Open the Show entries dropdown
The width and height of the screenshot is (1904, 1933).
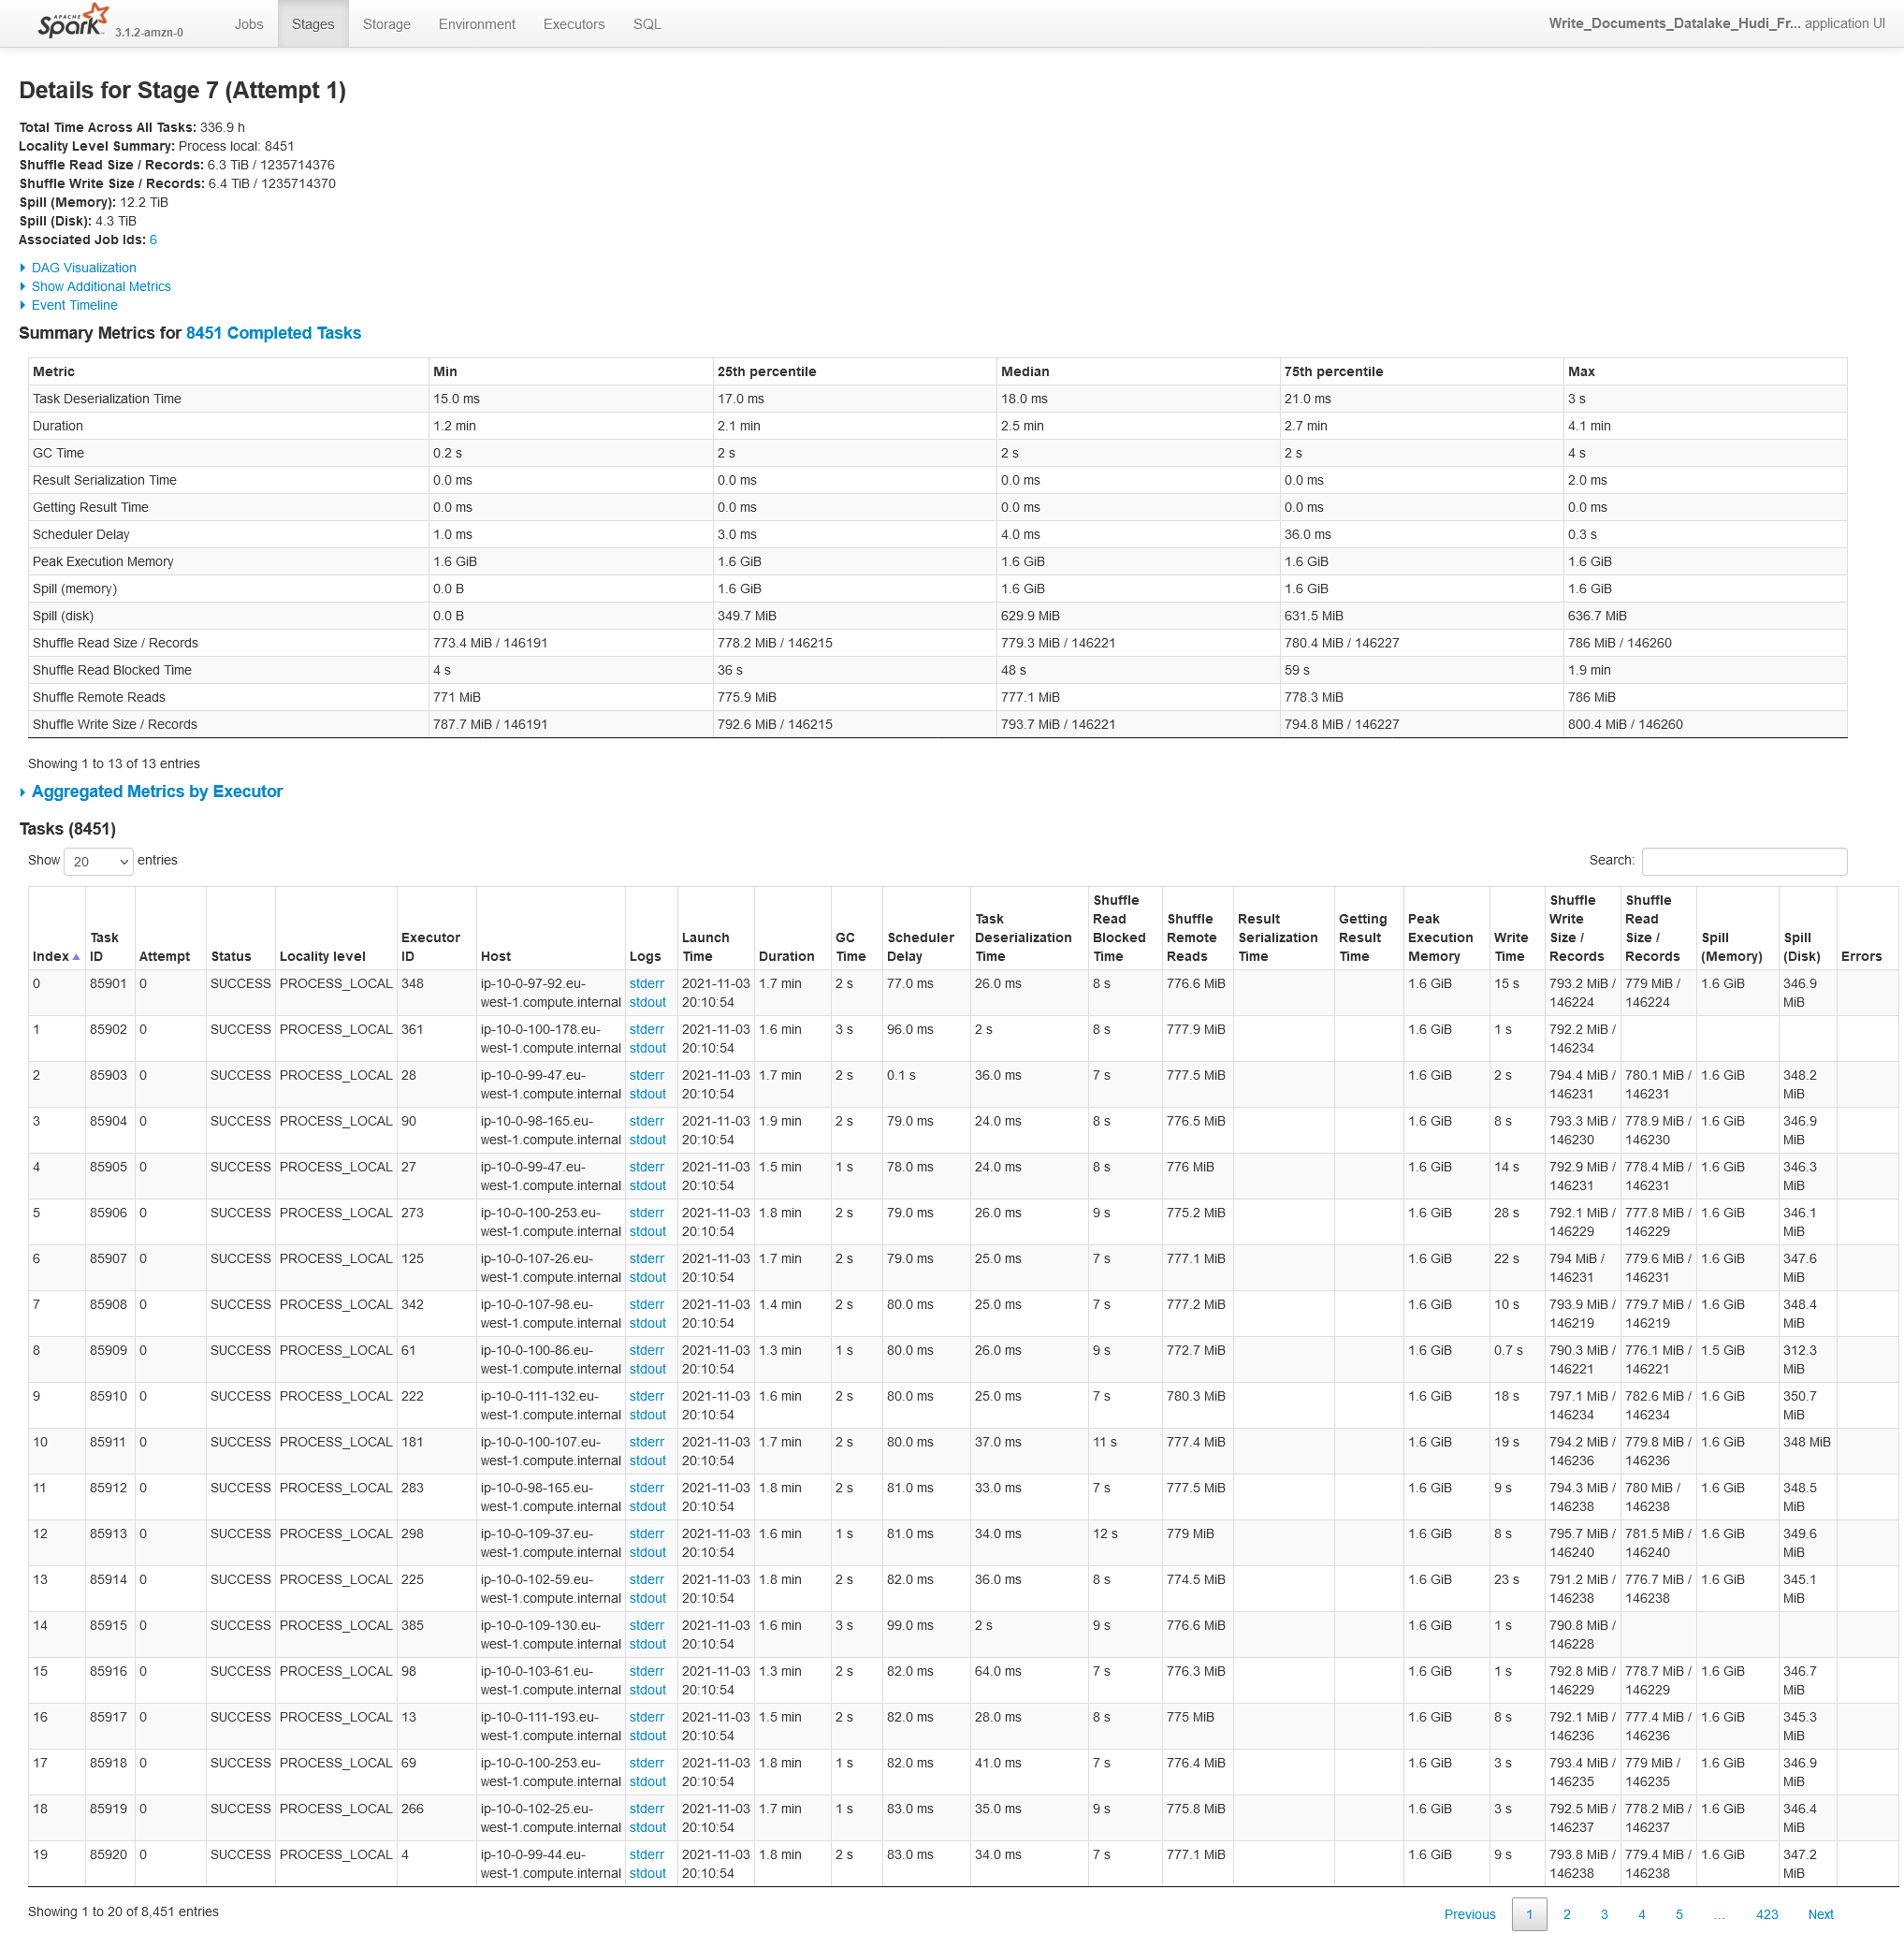97,861
